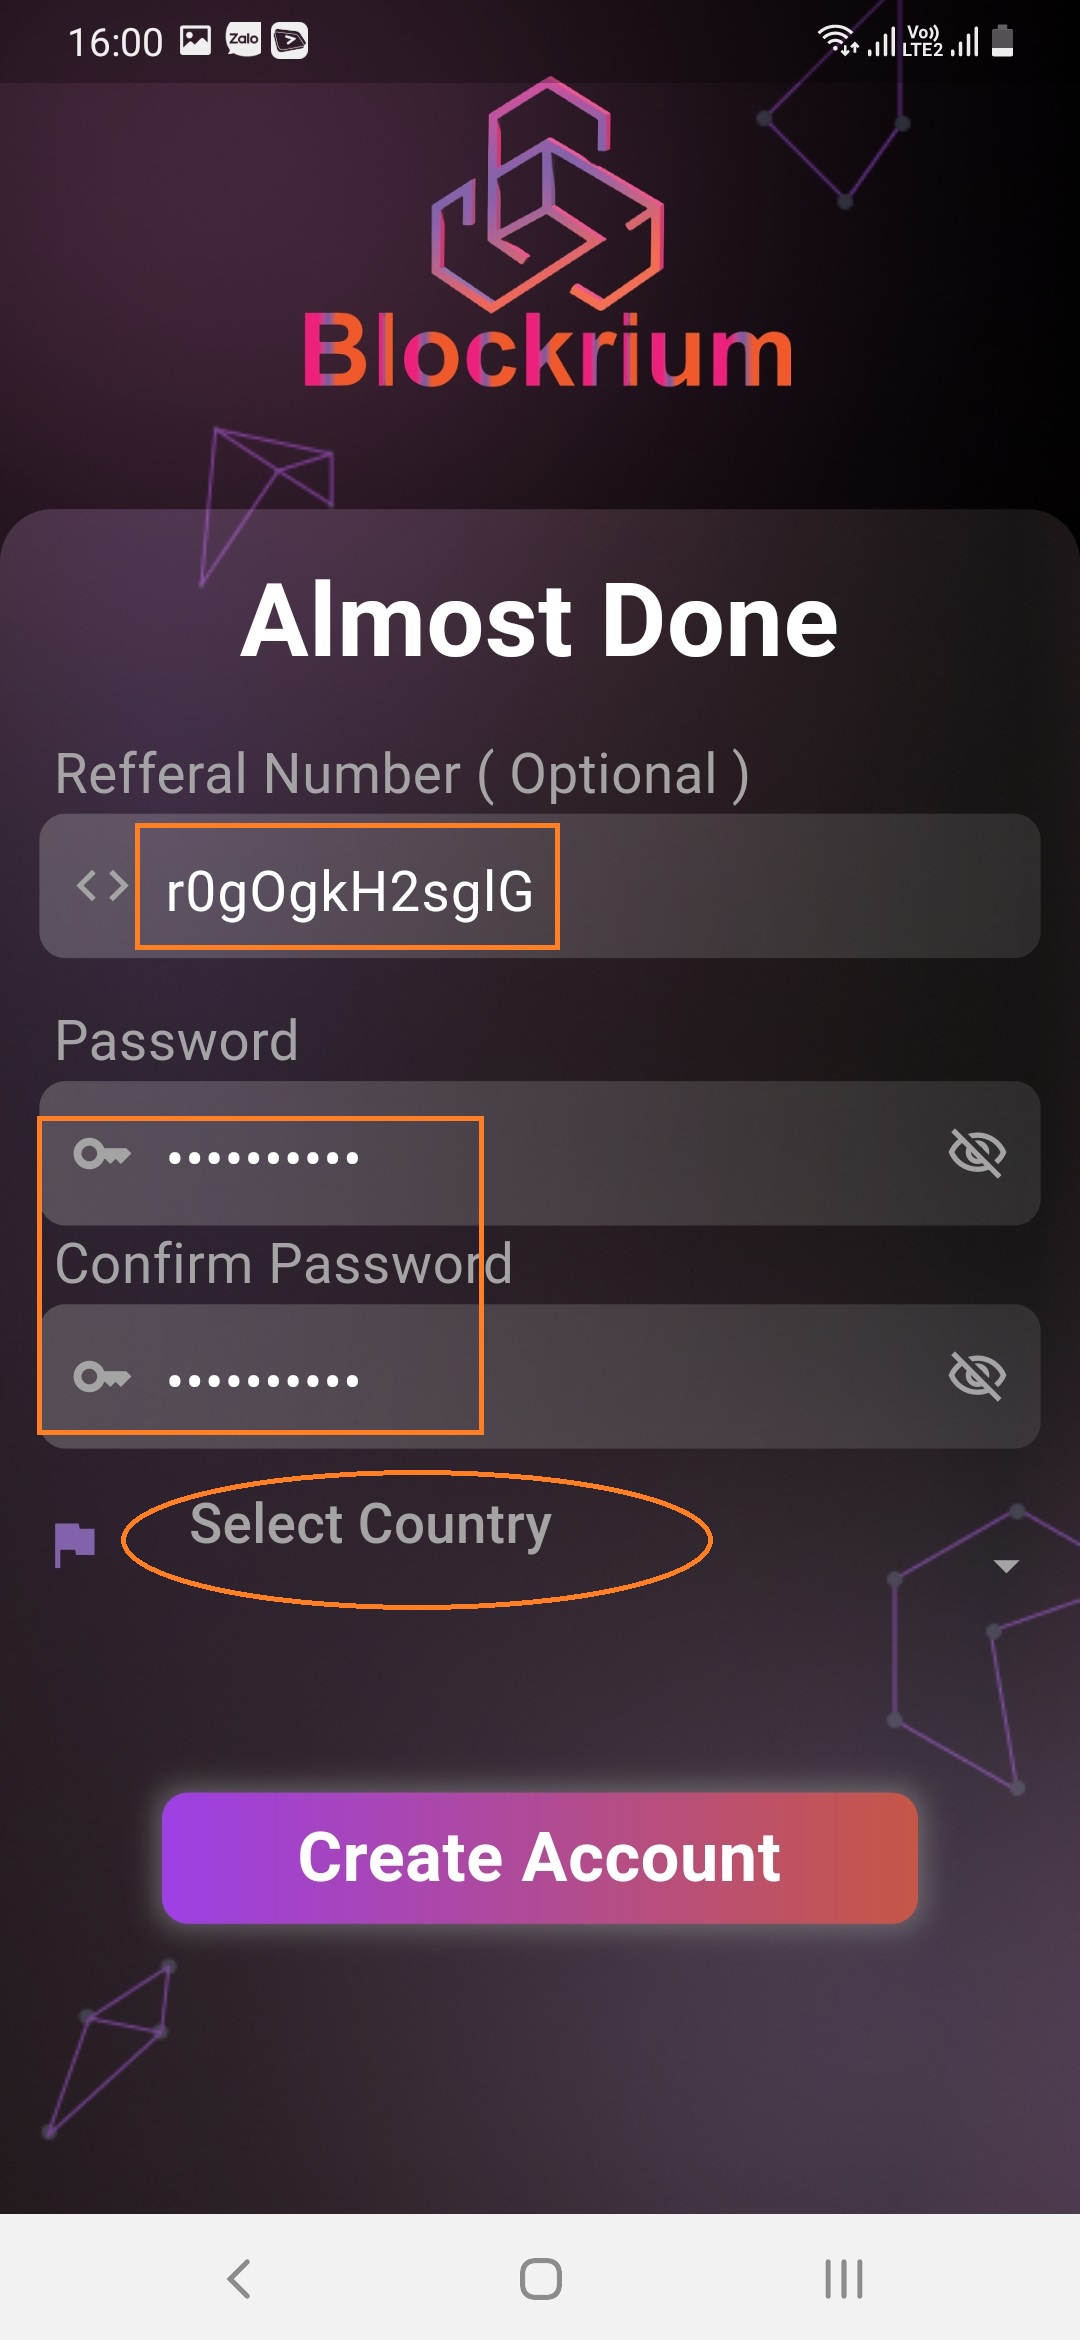1080x2340 pixels.
Task: Tap the battery icon in status bar
Action: coord(1002,41)
